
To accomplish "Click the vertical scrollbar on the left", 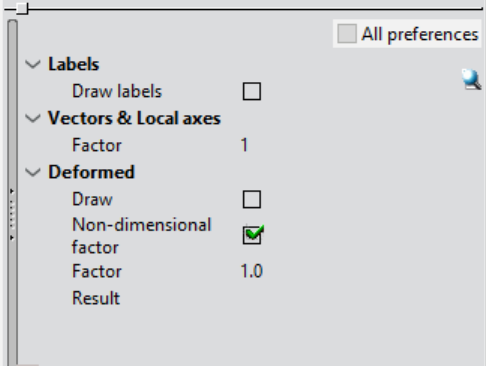I will pyautogui.click(x=12, y=193).
